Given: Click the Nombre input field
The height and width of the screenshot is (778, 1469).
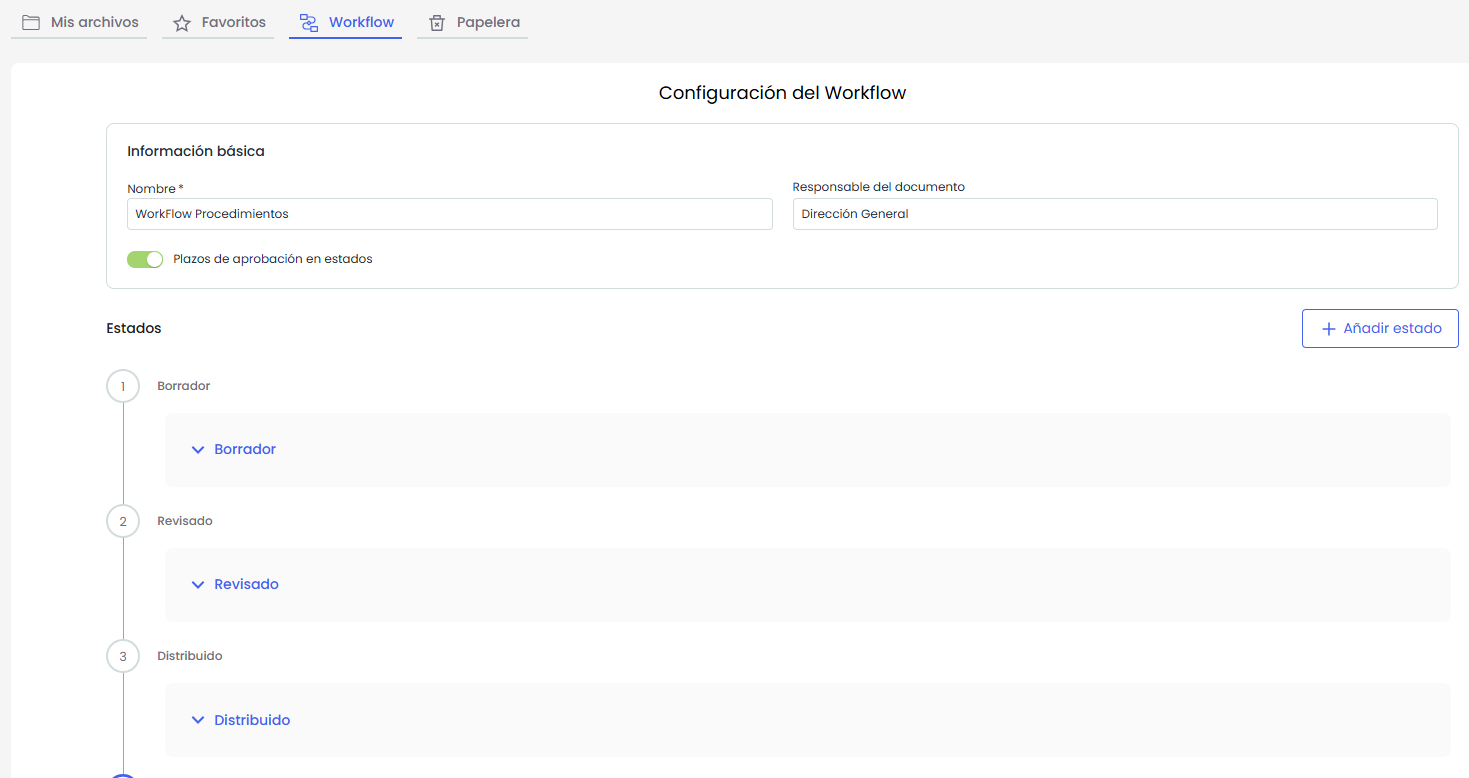Looking at the screenshot, I should point(450,214).
